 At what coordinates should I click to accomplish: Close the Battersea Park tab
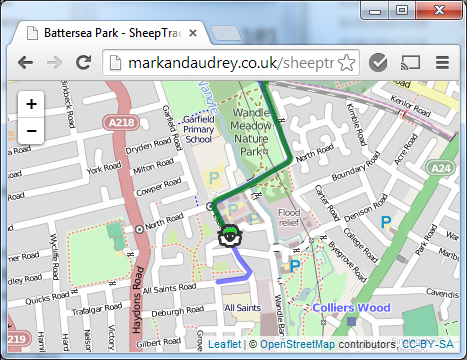pos(193,33)
